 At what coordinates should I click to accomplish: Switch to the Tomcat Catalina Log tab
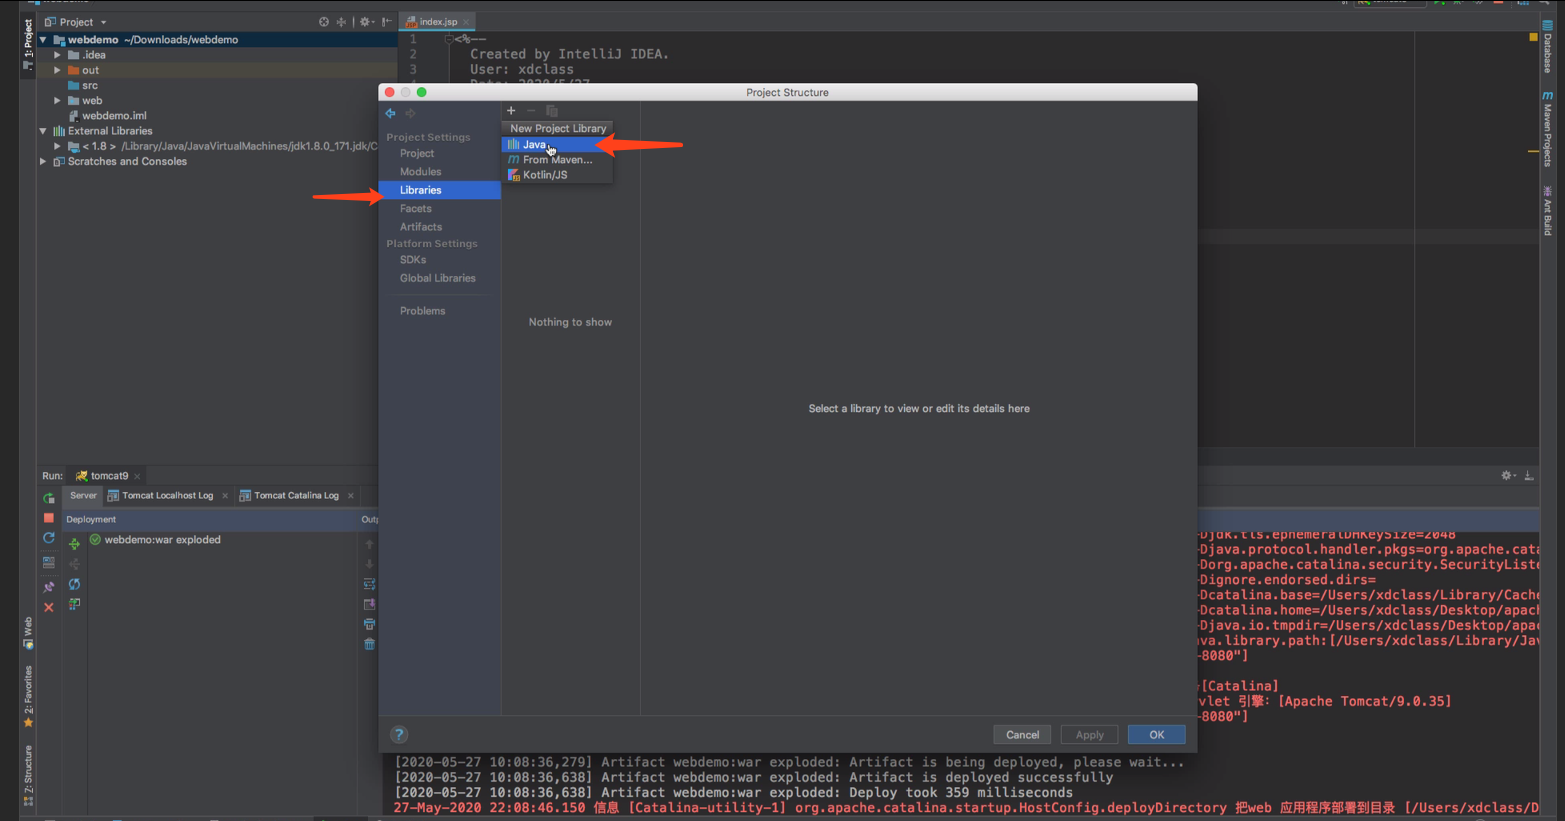tap(296, 496)
